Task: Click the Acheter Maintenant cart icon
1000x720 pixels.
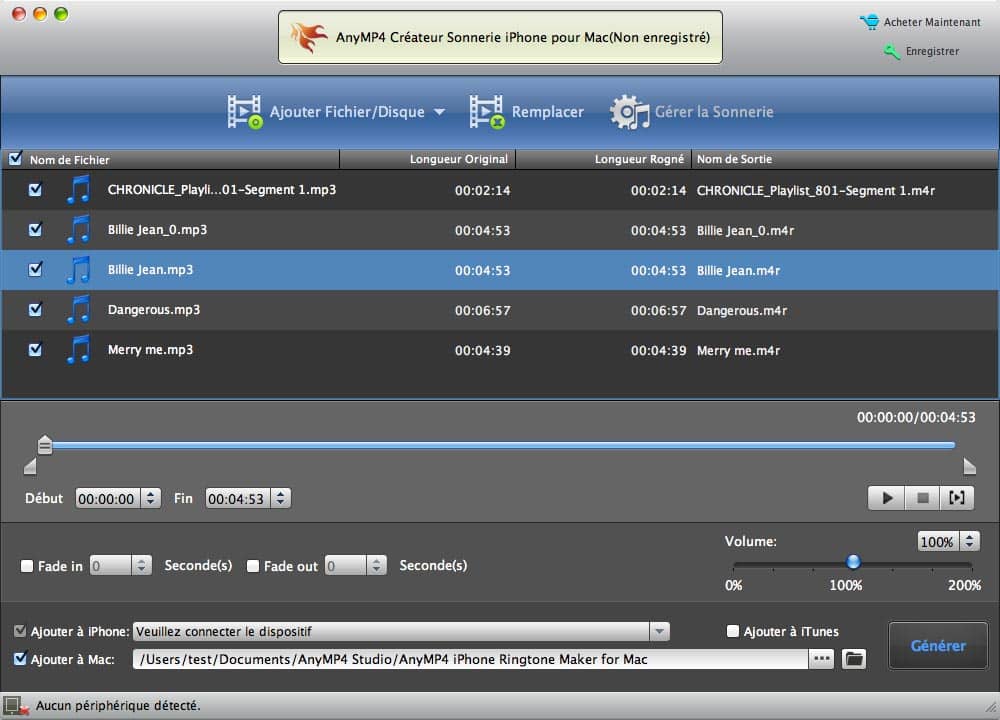Action: [x=869, y=22]
